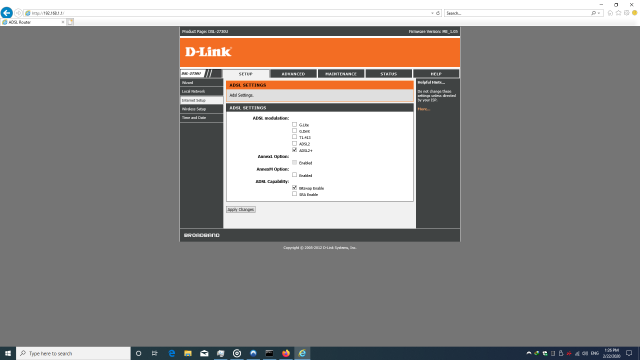
Task: Uncheck the Bitswap Enable checkbox
Action: [x=294, y=188]
